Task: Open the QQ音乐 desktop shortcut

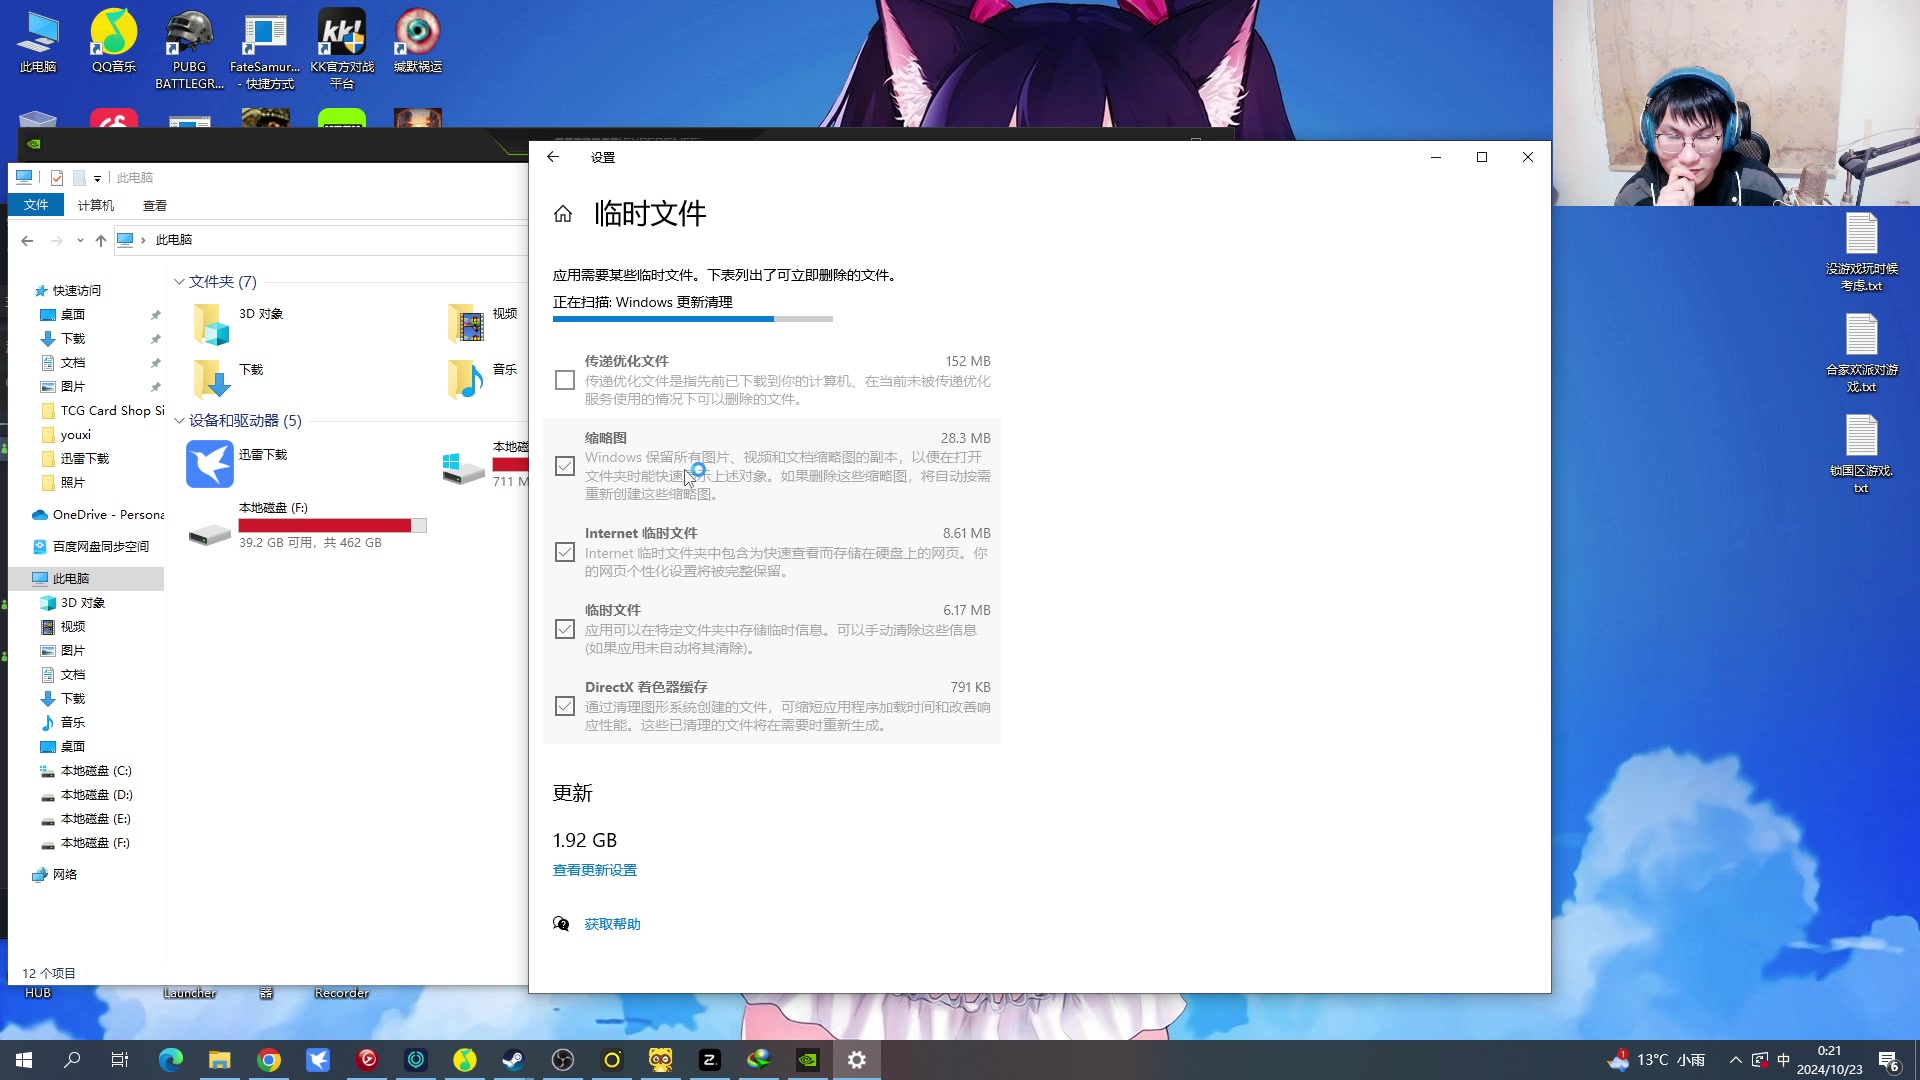Action: (114, 42)
